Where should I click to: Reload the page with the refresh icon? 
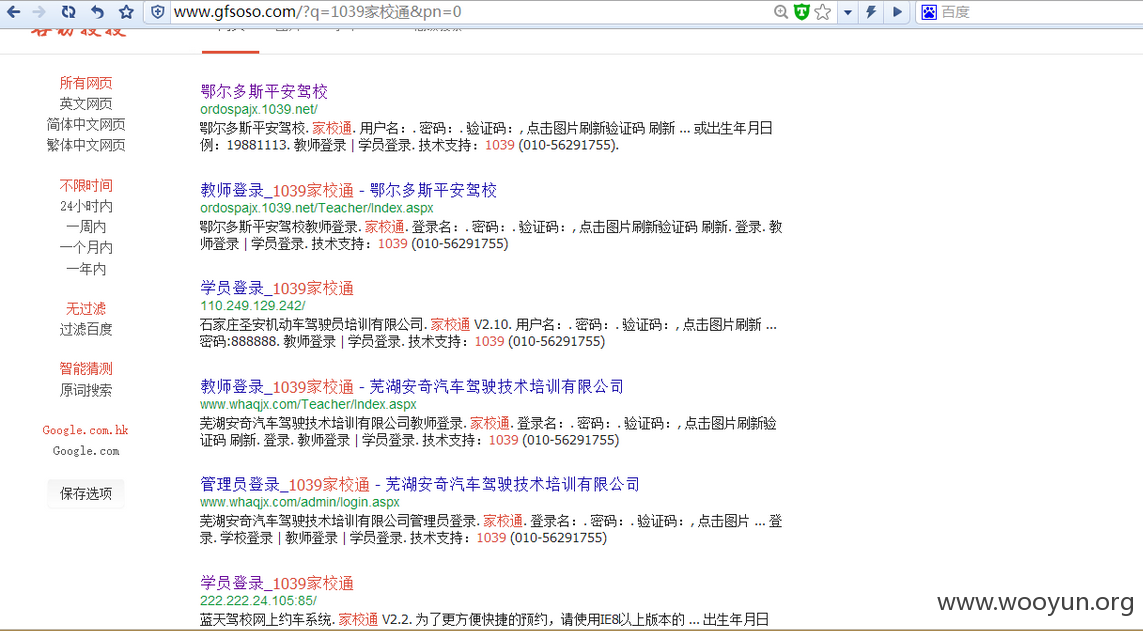coord(69,12)
